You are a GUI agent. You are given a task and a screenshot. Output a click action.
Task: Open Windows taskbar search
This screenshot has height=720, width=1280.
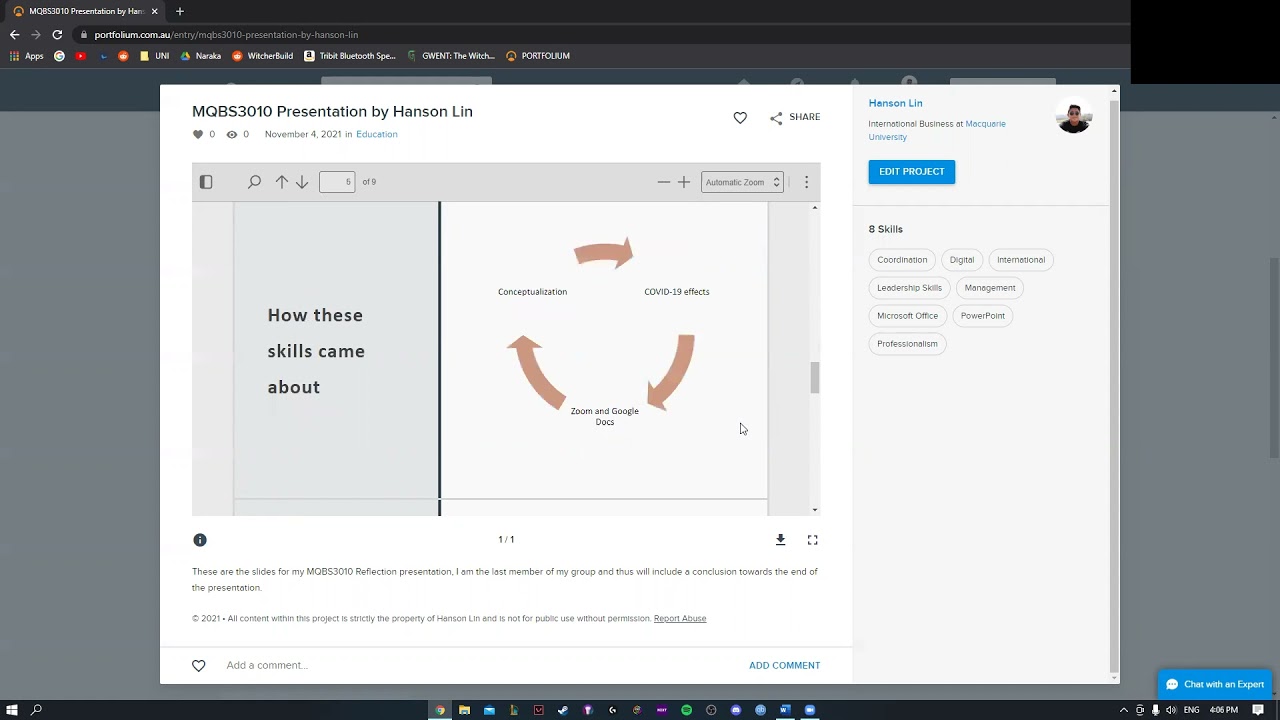coord(37,710)
